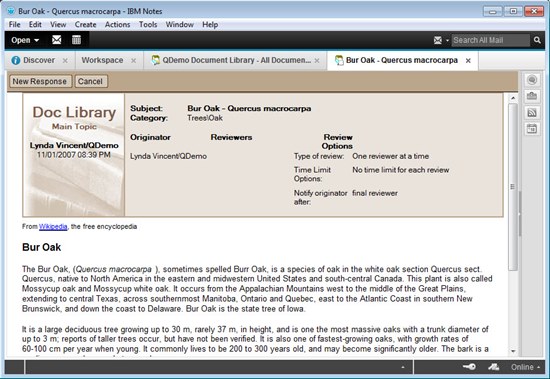Click the Bur Oak heading
This screenshot has width=550, height=379.
coord(41,247)
